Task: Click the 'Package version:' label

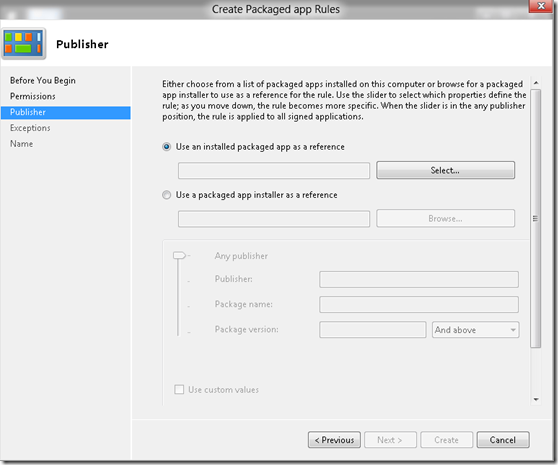Action: (x=246, y=329)
